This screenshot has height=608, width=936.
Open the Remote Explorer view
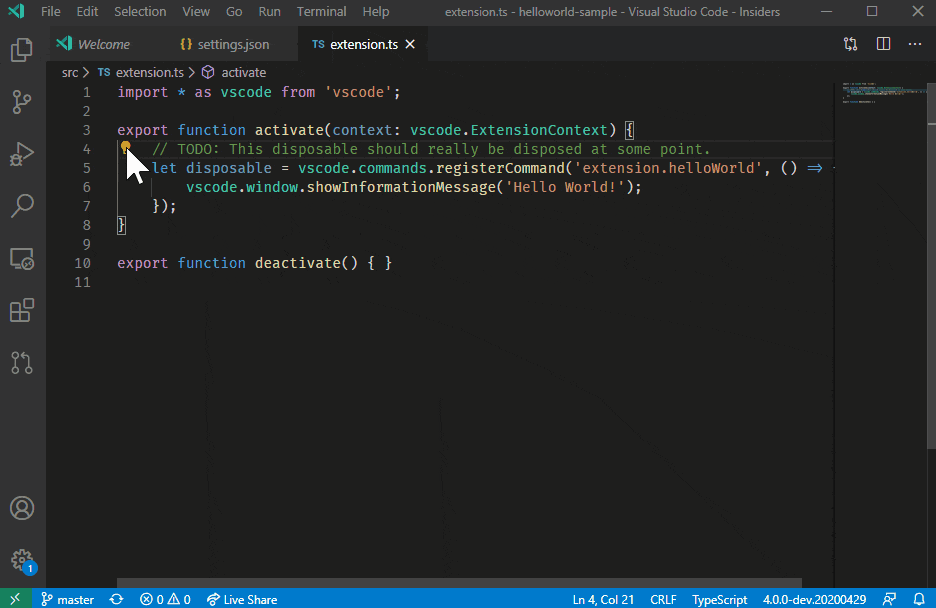pyautogui.click(x=22, y=258)
